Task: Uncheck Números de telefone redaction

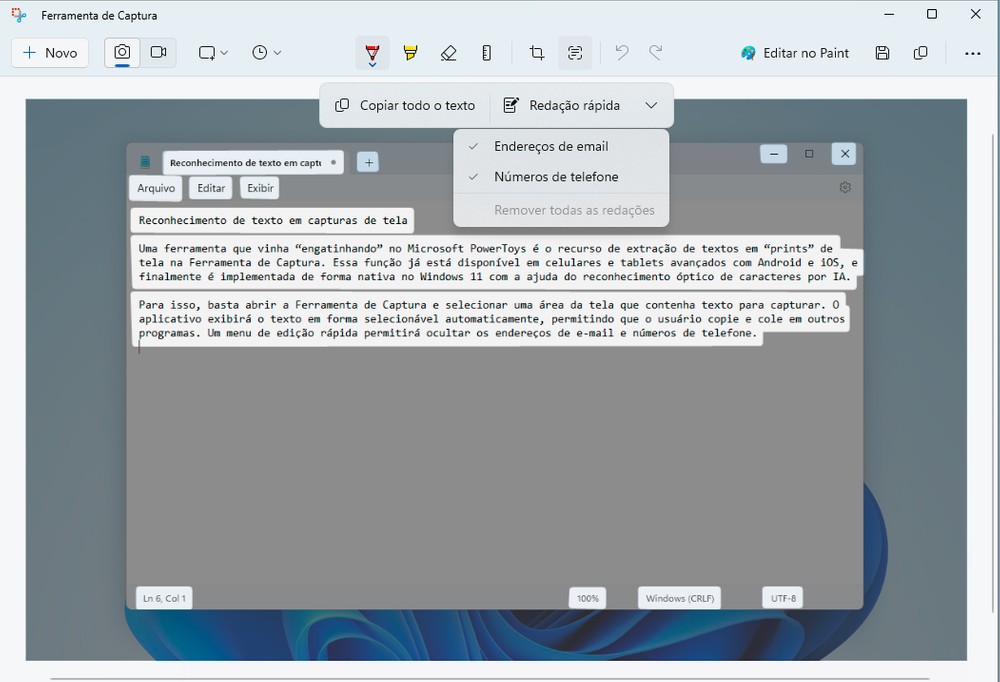Action: click(561, 177)
